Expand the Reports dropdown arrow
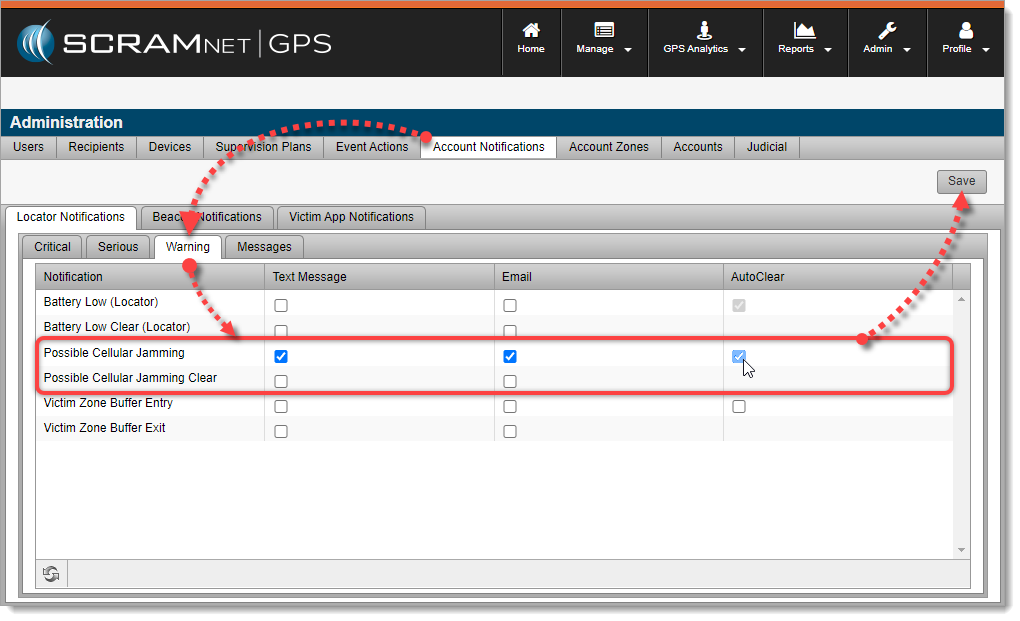The image size is (1020, 621). [x=828, y=49]
